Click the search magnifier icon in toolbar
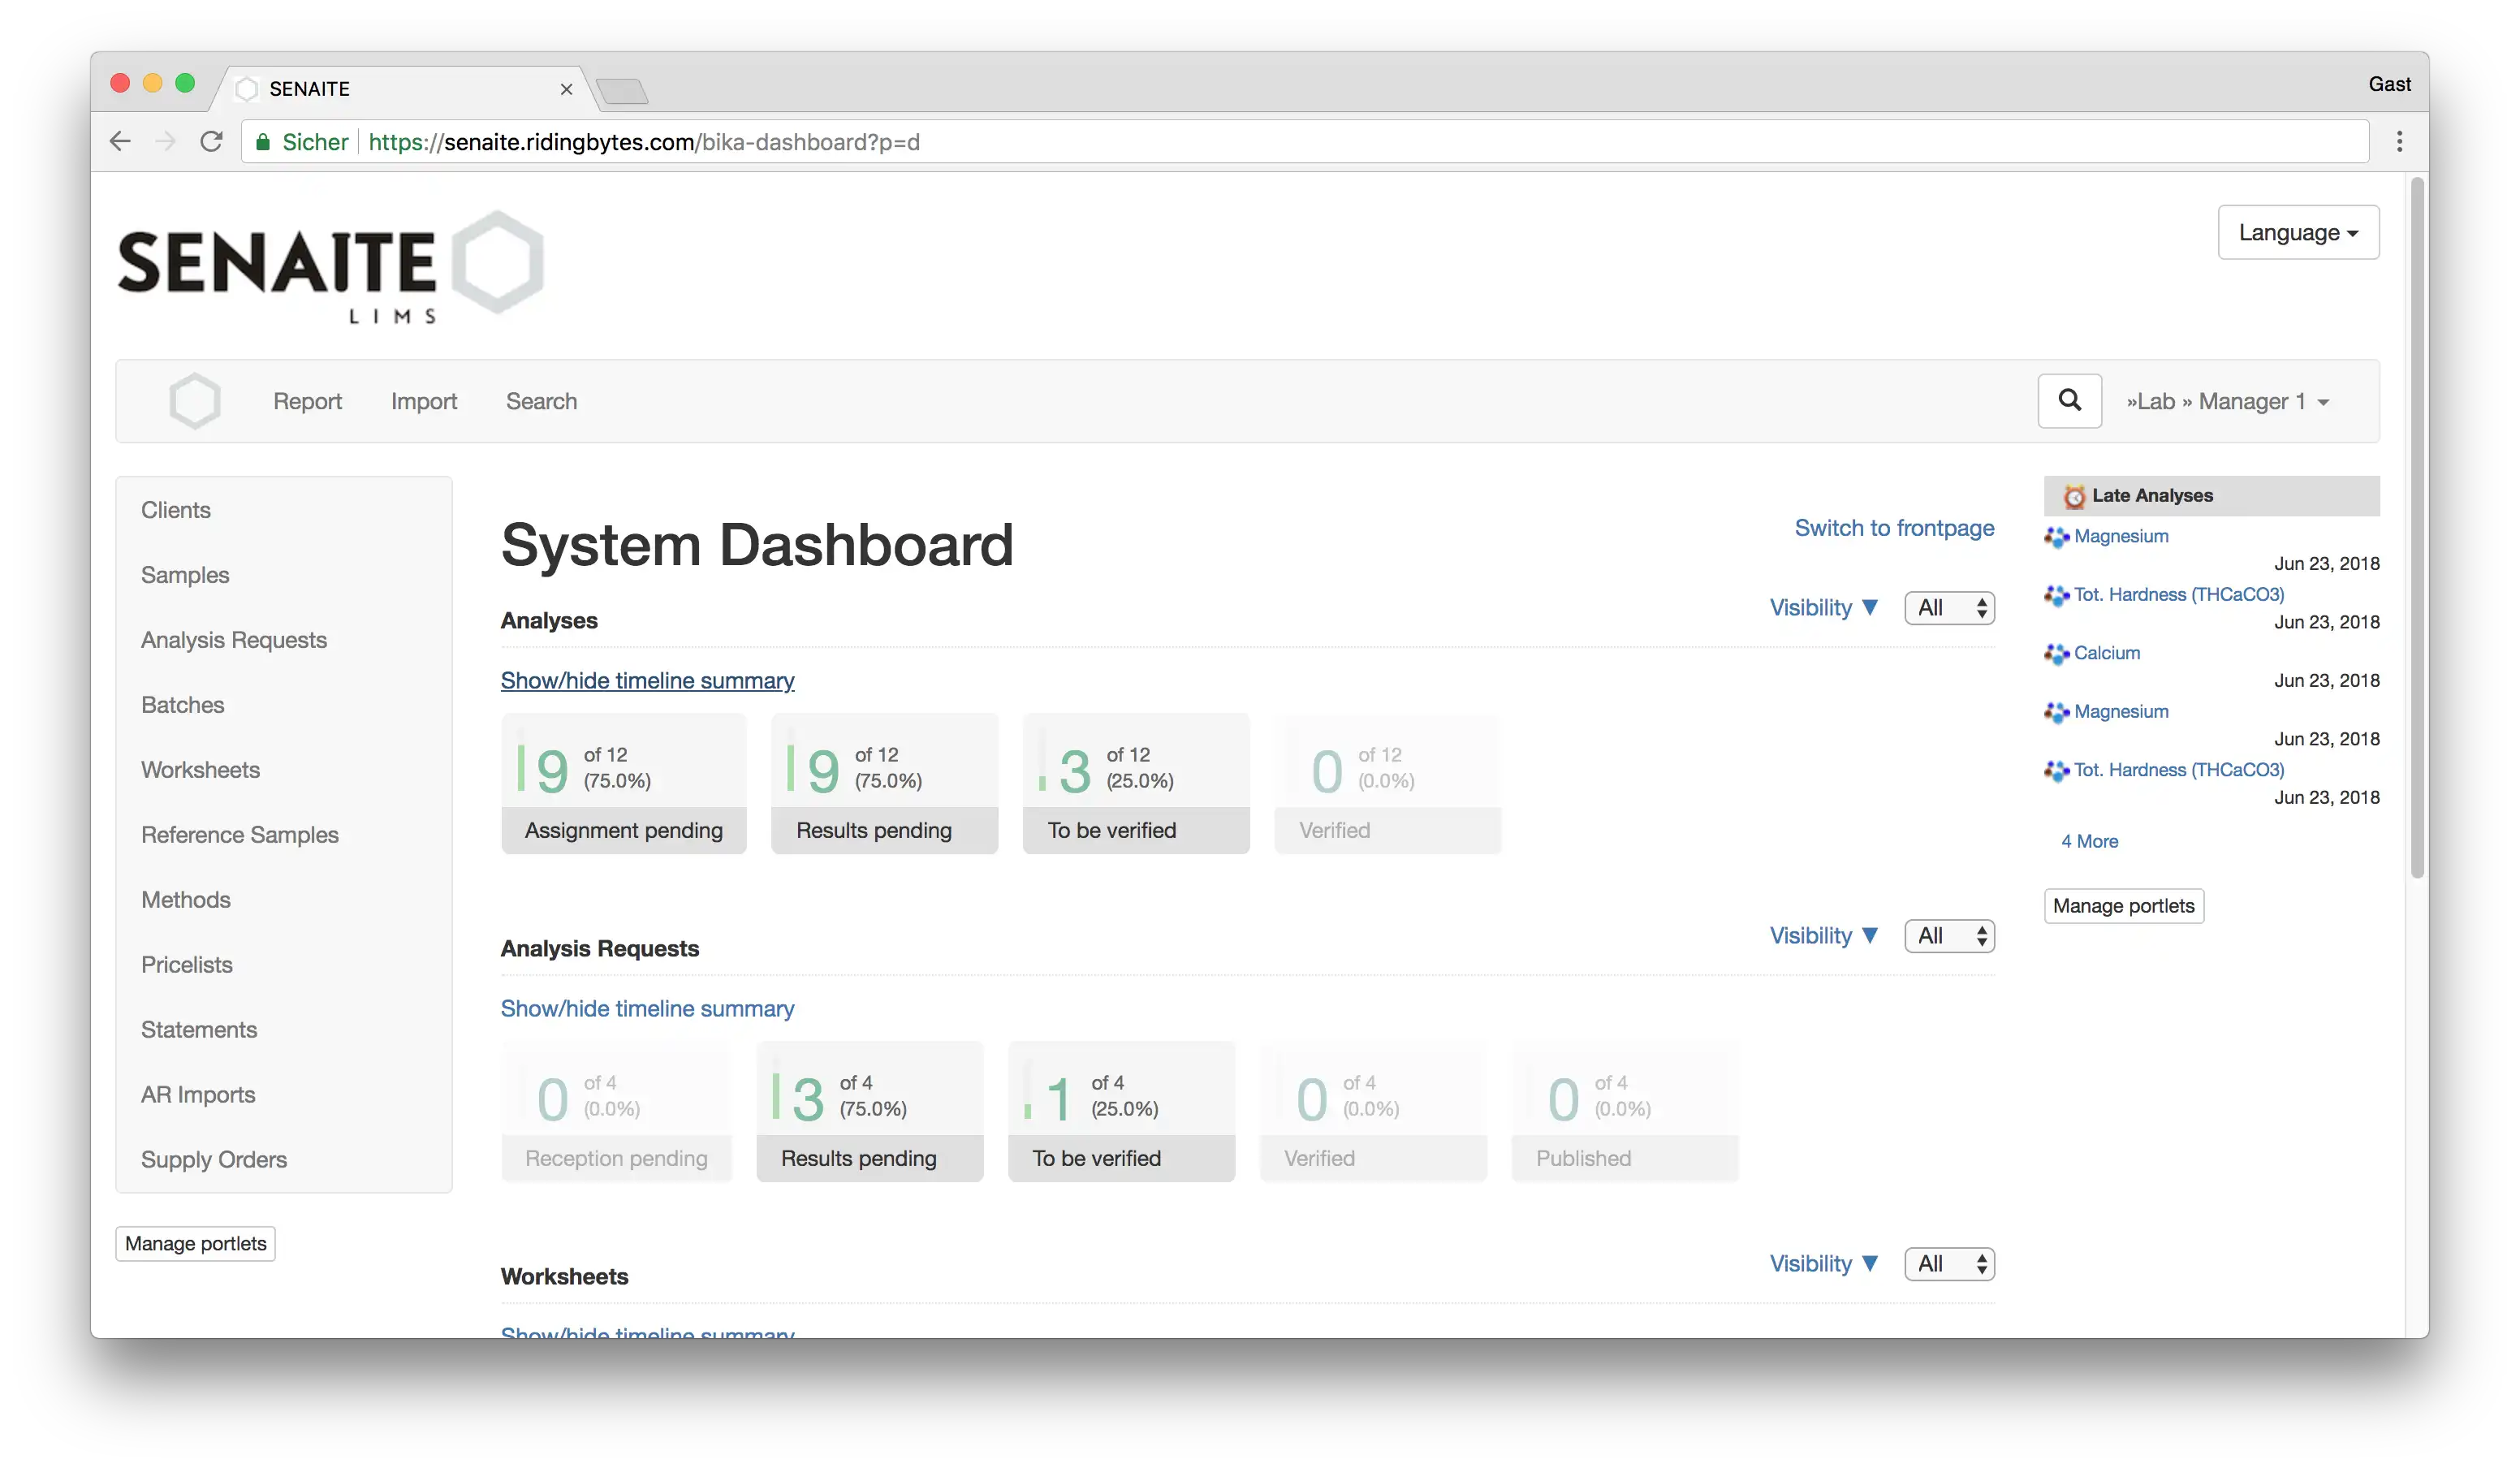 pyautogui.click(x=2069, y=400)
